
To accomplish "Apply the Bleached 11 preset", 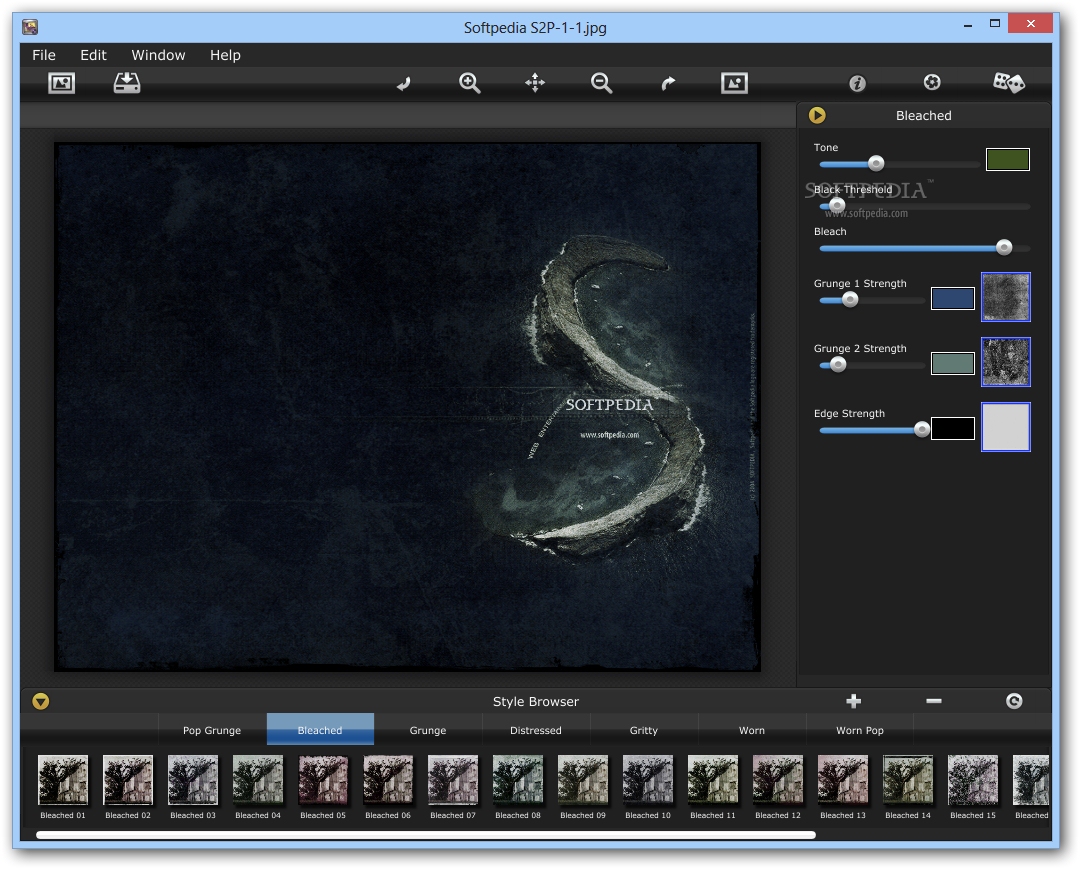I will pyautogui.click(x=713, y=780).
